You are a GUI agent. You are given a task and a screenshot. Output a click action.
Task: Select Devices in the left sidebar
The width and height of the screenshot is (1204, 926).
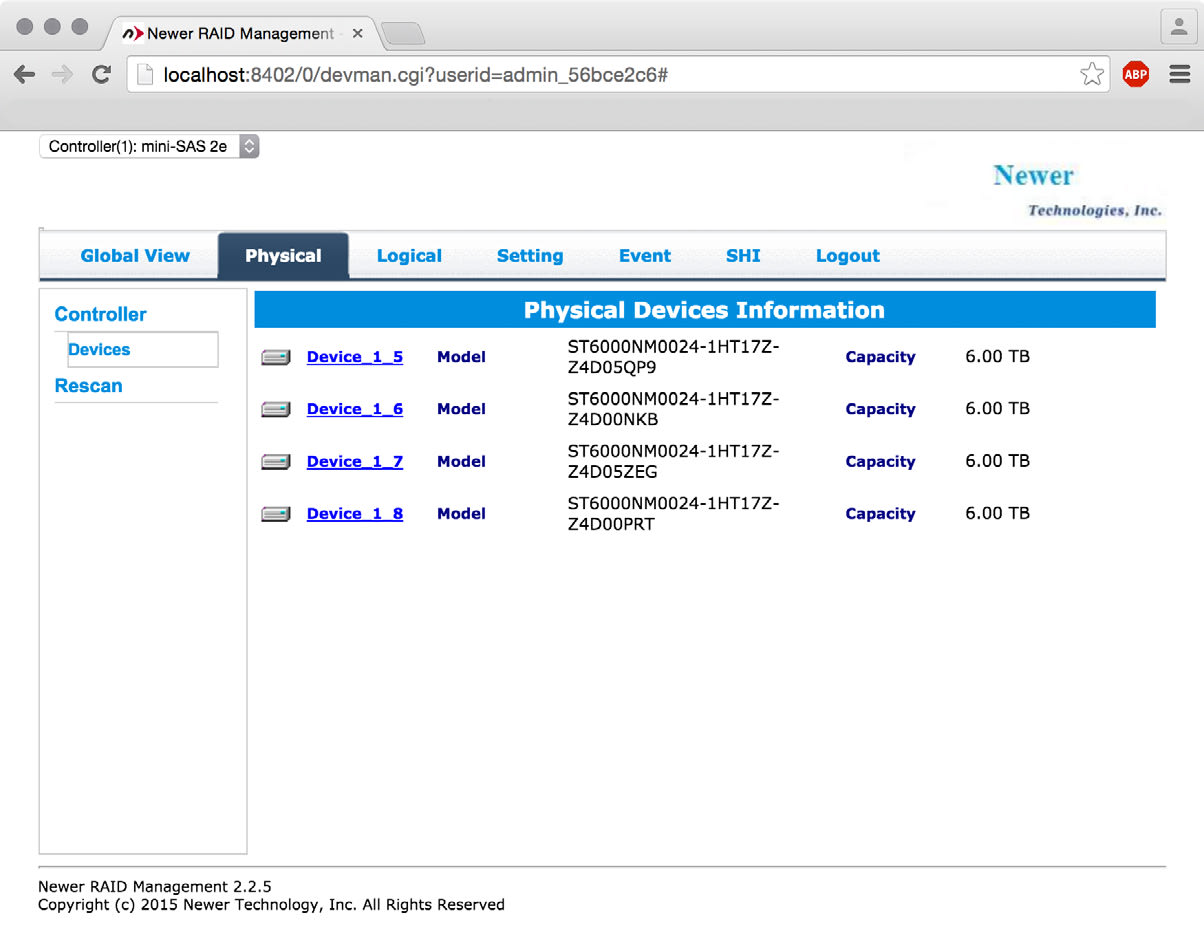pyautogui.click(x=99, y=350)
